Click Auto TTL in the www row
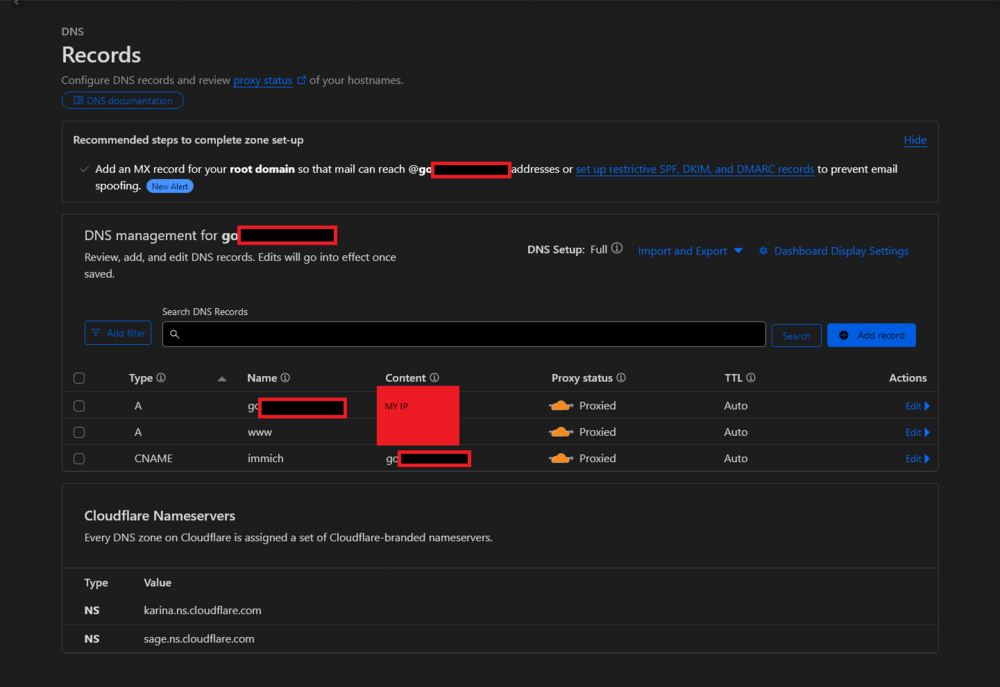The image size is (1000, 687). coord(735,432)
